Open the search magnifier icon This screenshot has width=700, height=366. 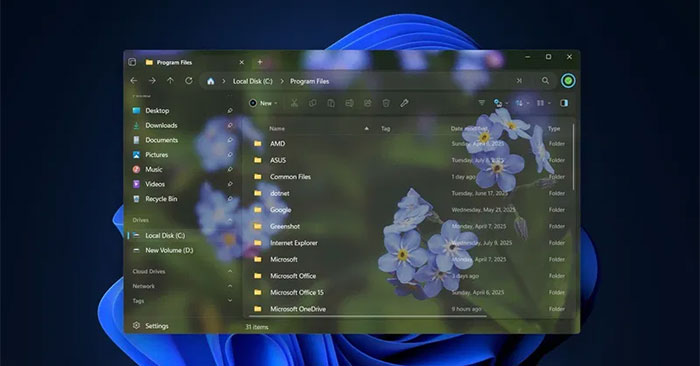pos(545,81)
